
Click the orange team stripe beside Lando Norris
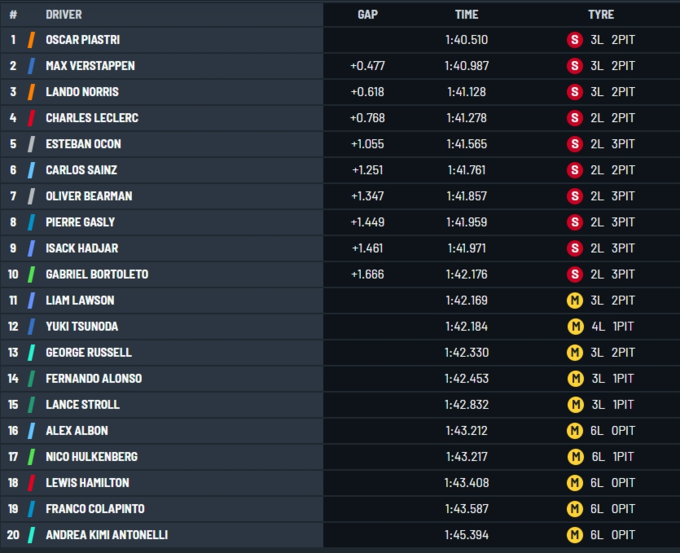pyautogui.click(x=33, y=92)
